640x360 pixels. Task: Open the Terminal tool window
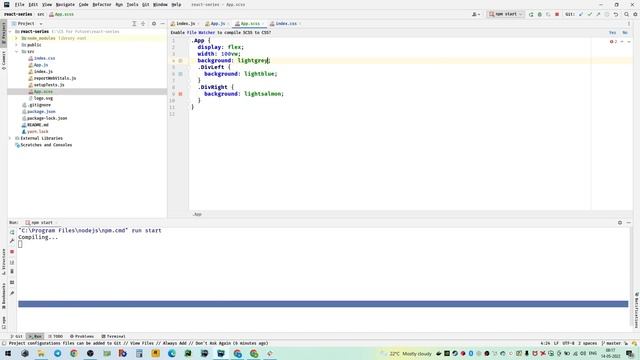[x=113, y=336]
